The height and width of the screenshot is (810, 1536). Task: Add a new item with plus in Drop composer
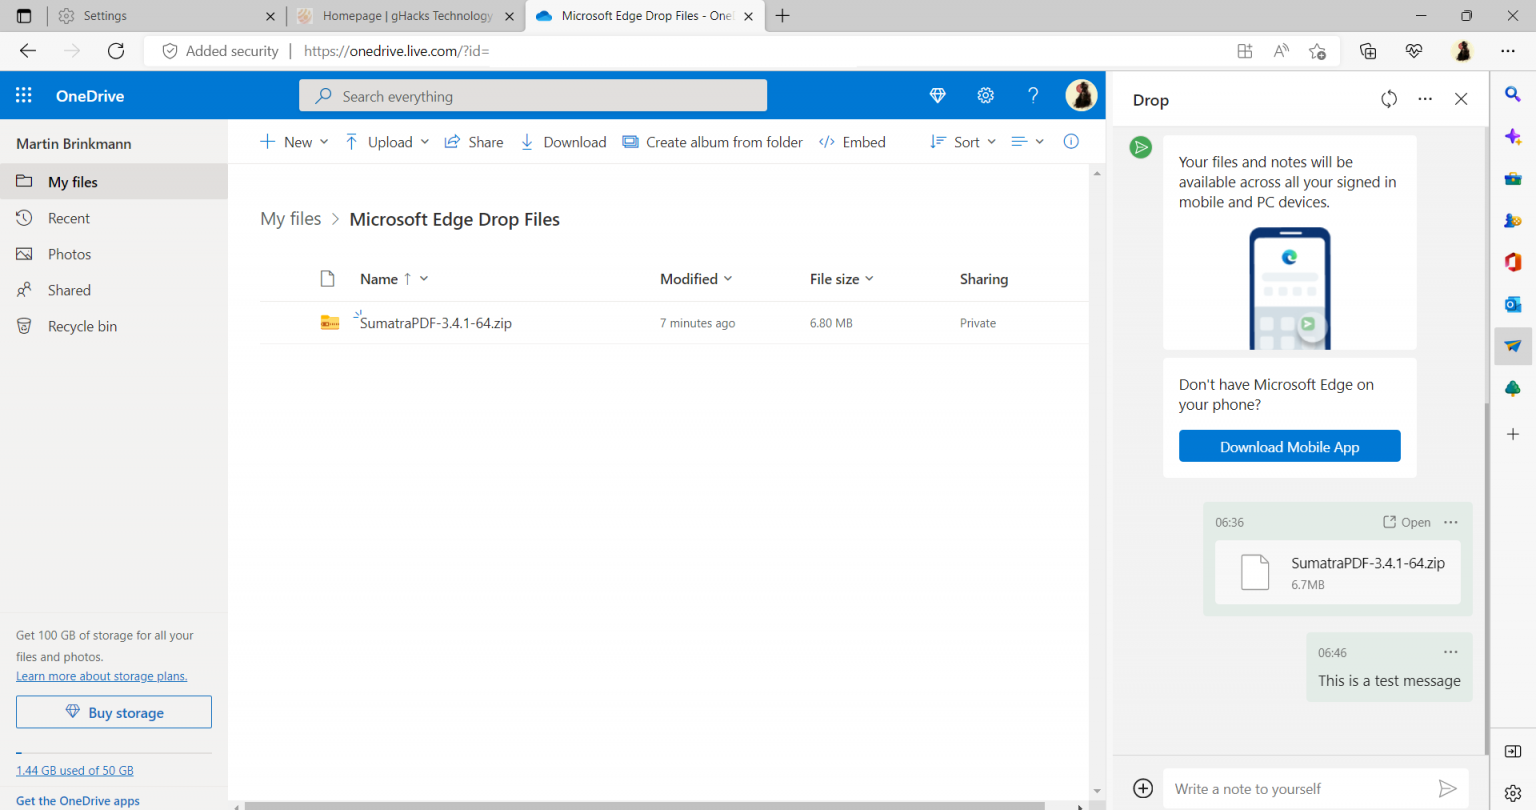tap(1142, 788)
